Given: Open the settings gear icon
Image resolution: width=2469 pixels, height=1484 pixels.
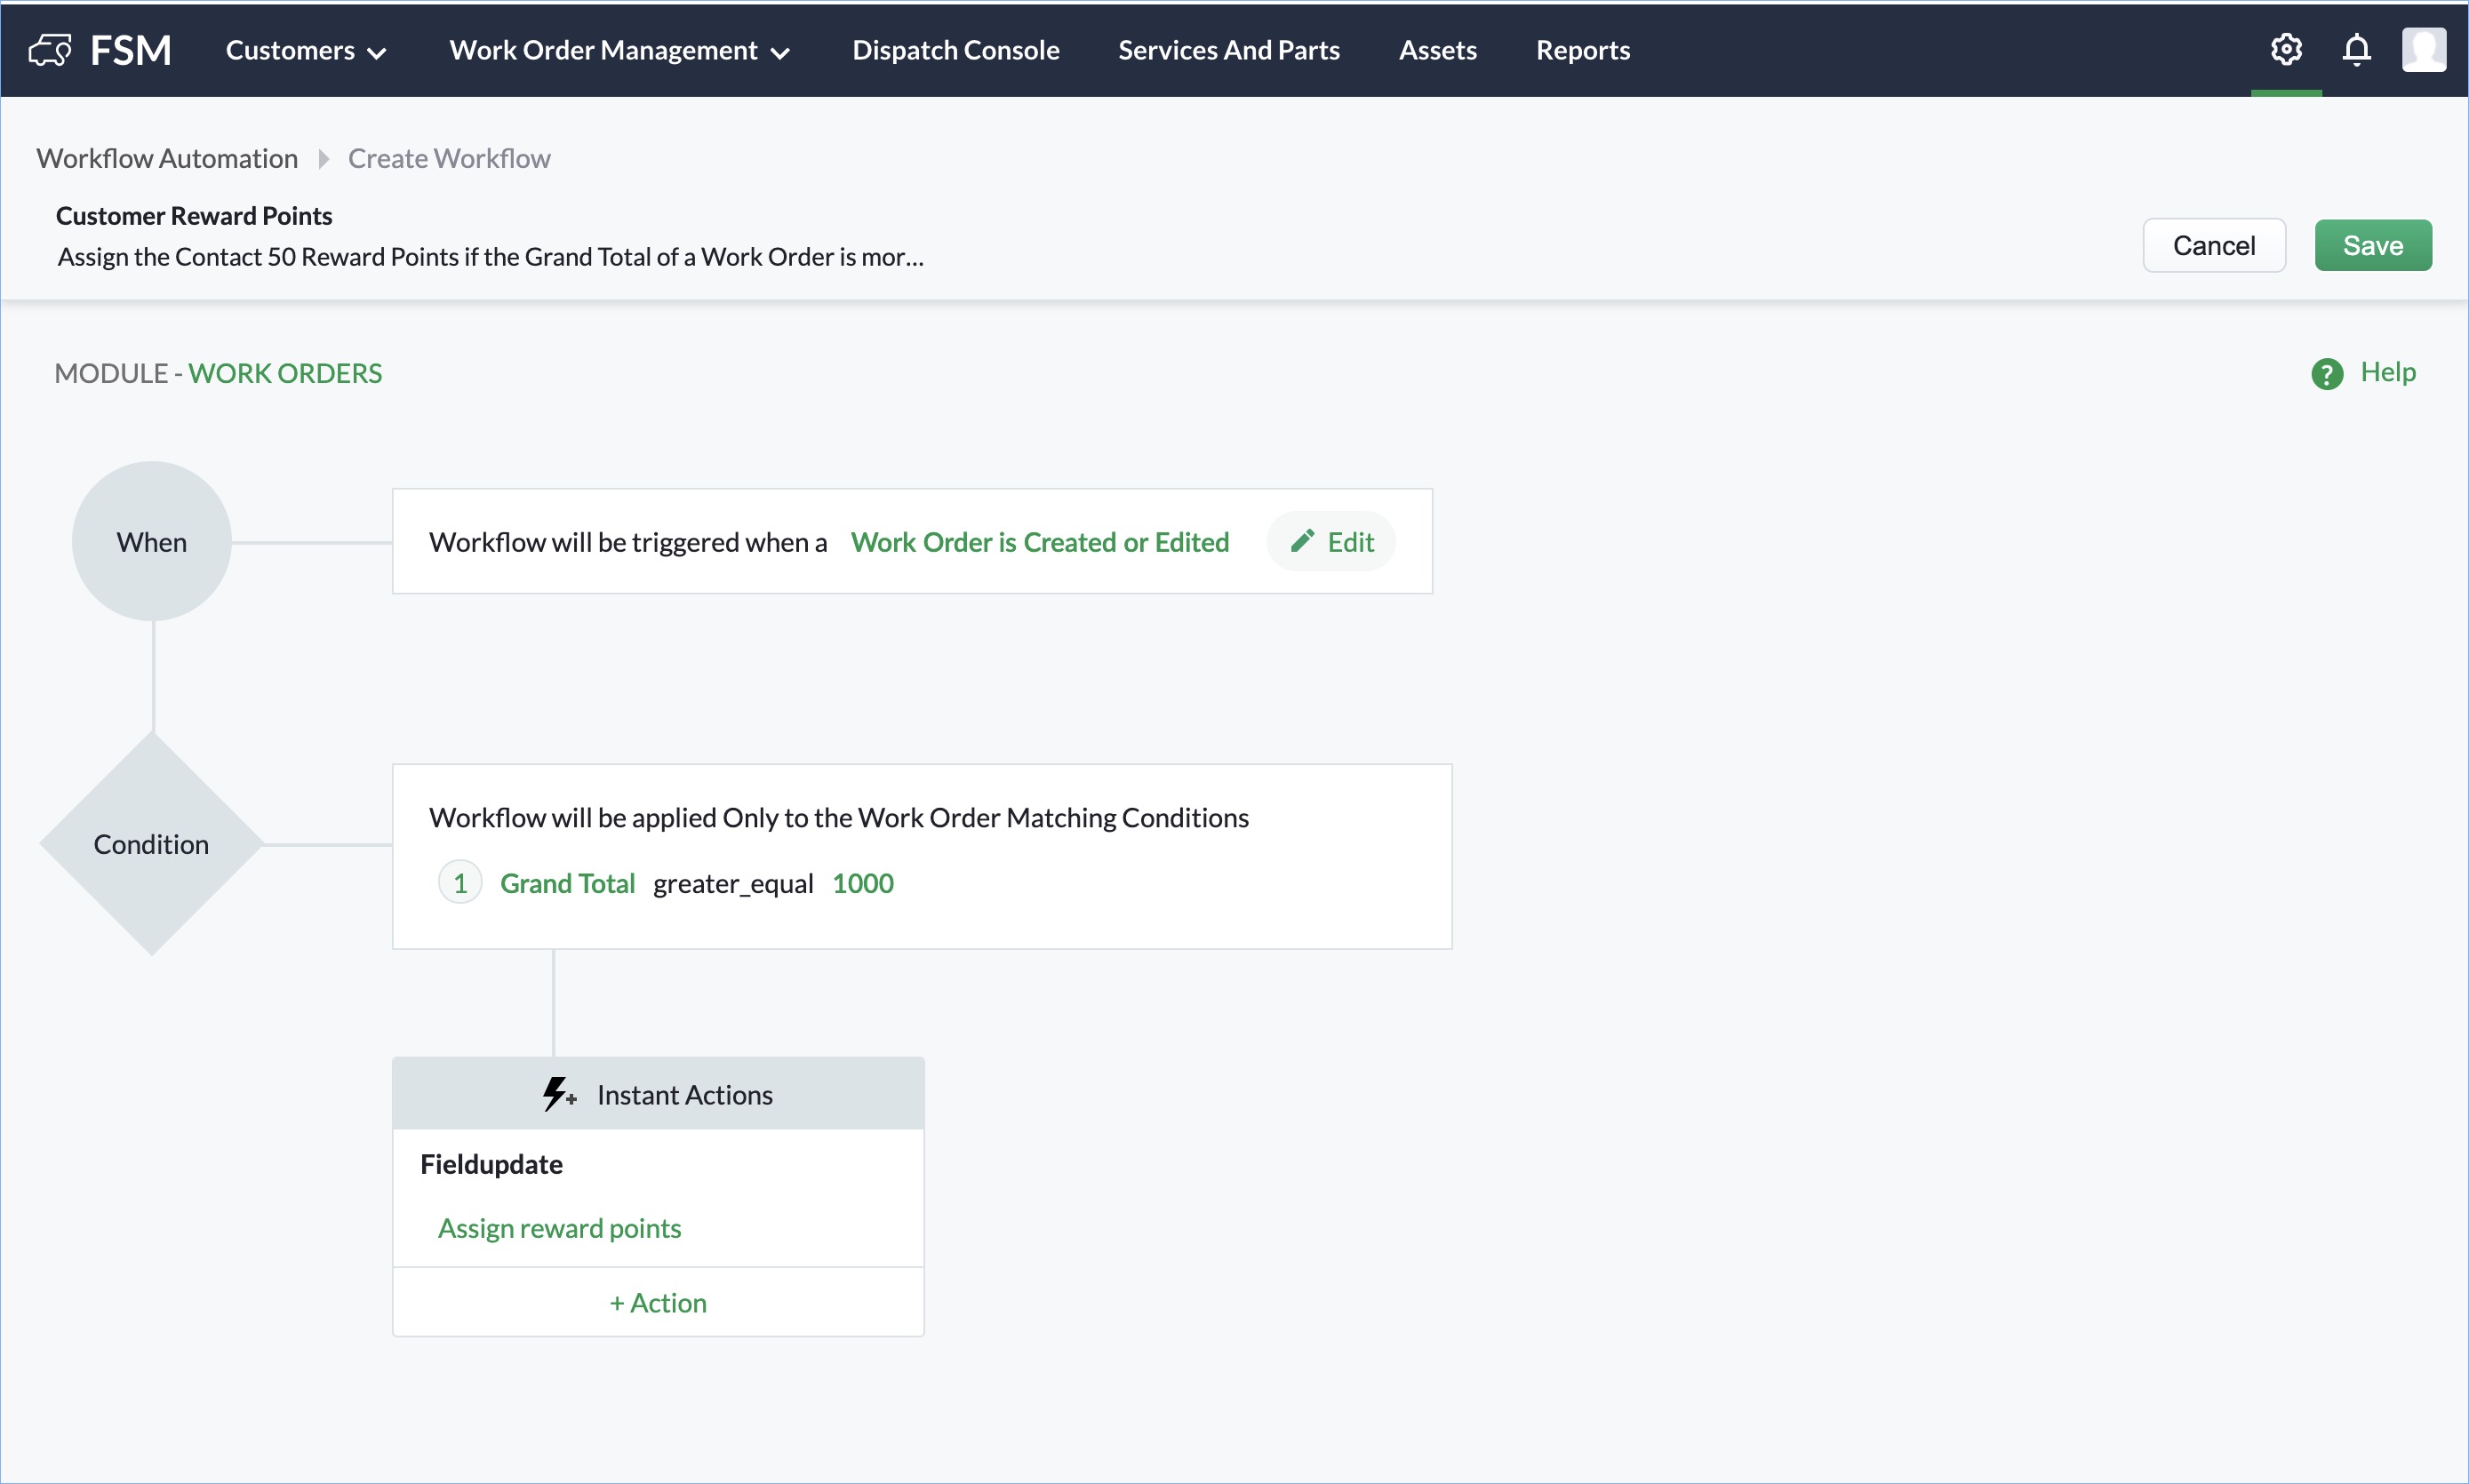Looking at the screenshot, I should pos(2285,49).
